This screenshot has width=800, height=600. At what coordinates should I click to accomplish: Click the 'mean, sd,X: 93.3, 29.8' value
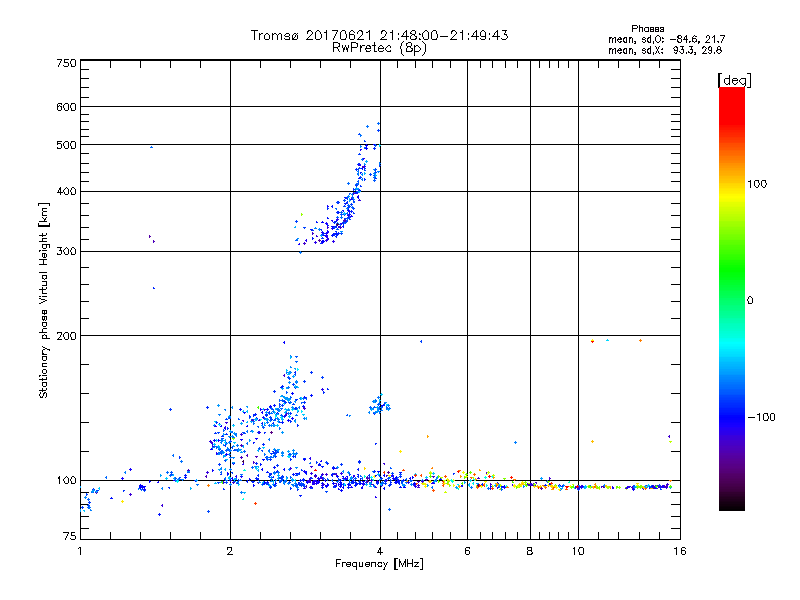(x=665, y=50)
